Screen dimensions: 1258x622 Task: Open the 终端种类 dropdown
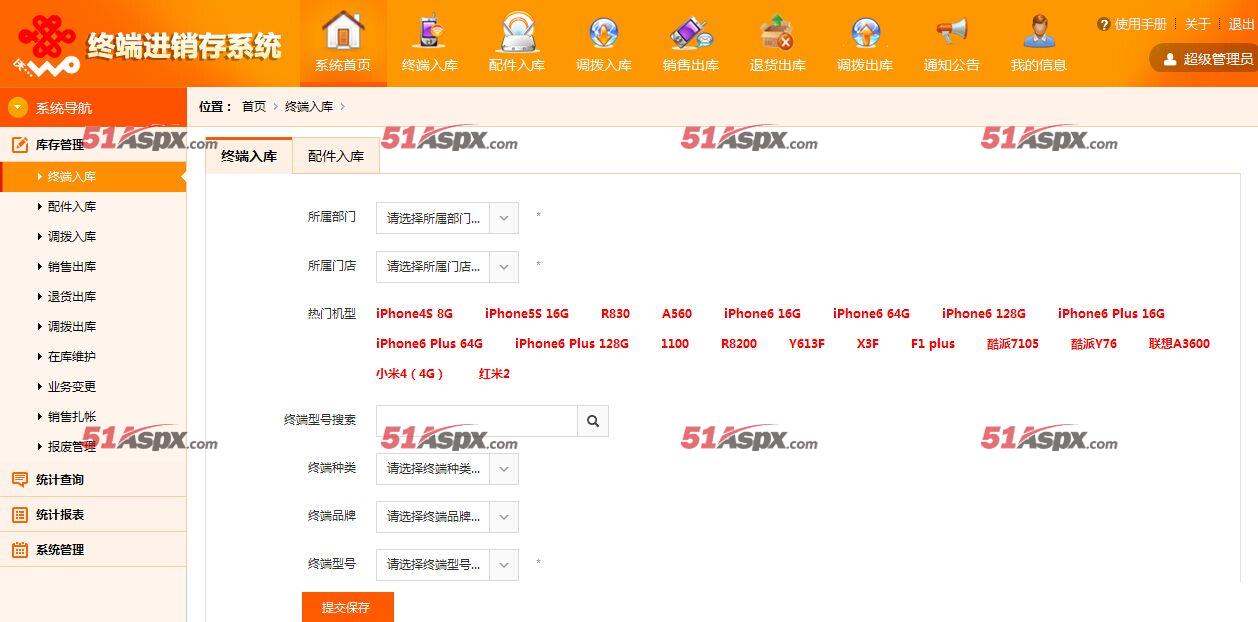447,468
